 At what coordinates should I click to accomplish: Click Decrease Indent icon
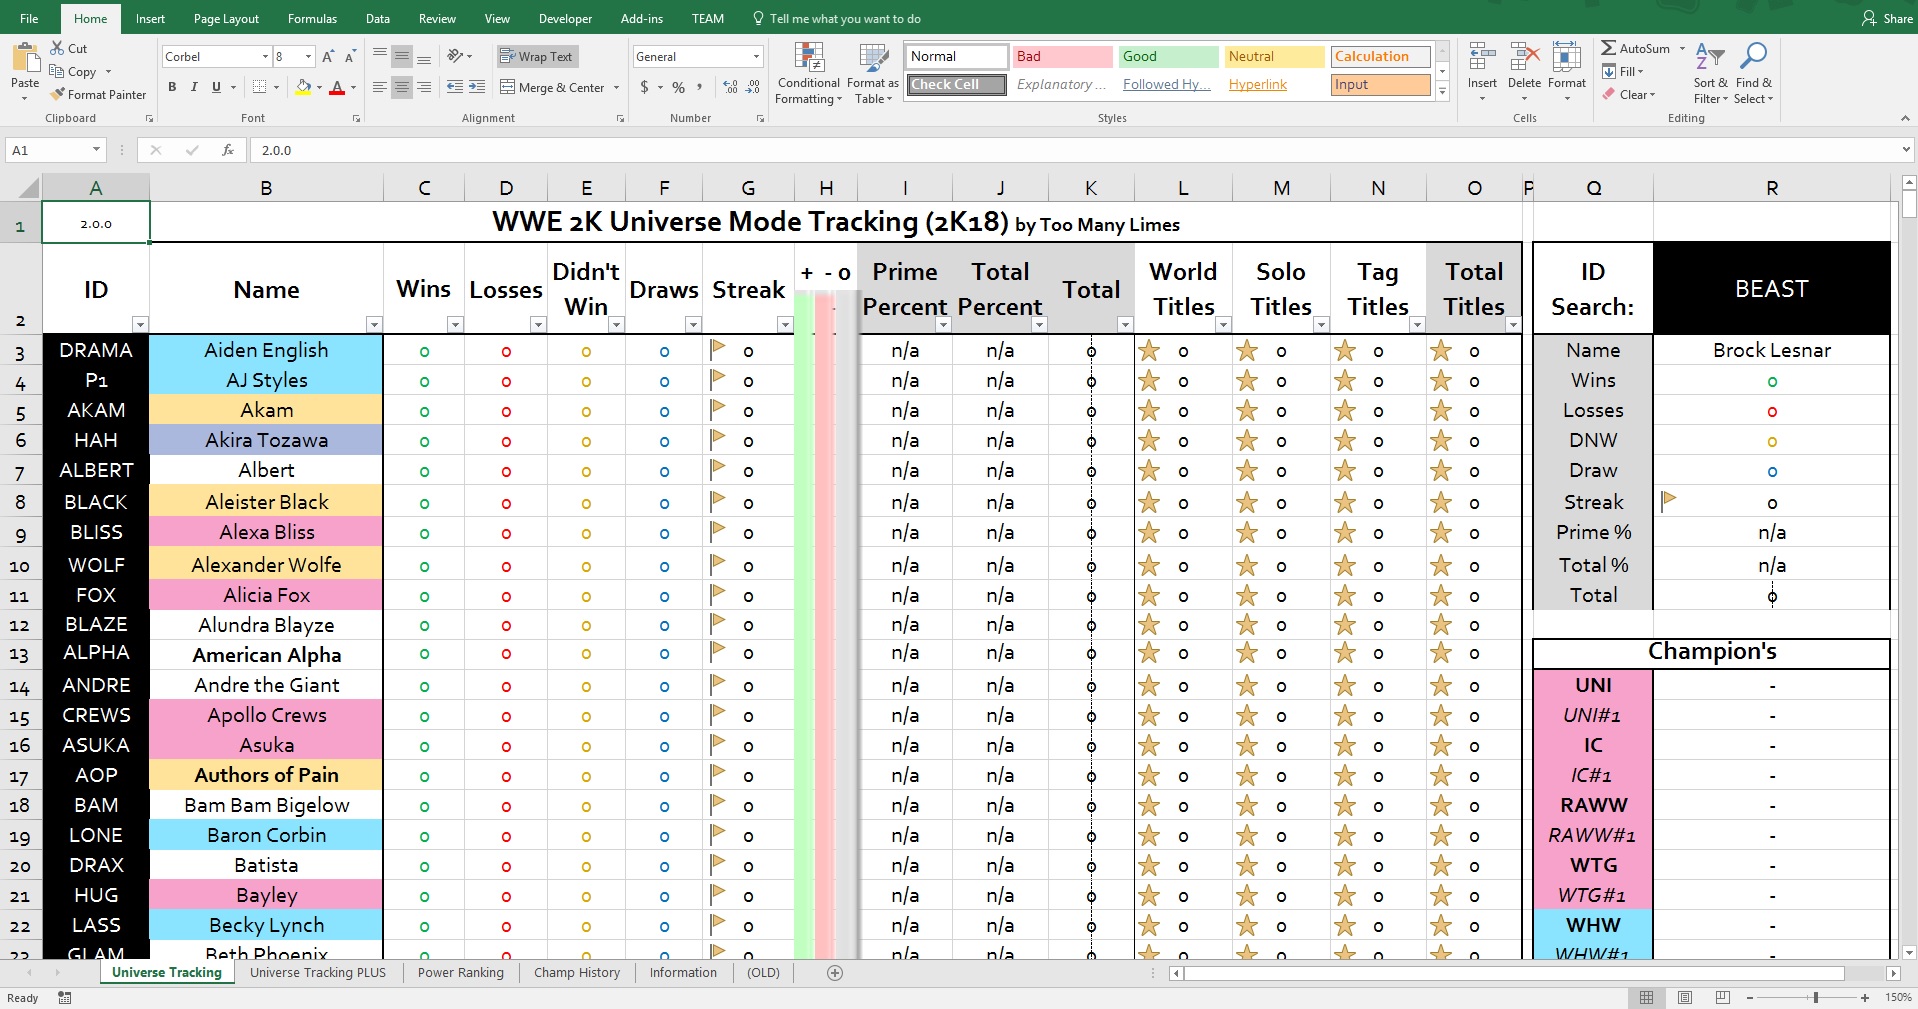(455, 87)
